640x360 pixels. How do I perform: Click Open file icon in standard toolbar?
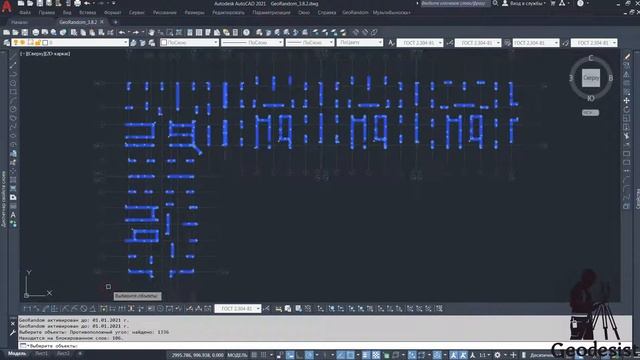(x=16, y=32)
